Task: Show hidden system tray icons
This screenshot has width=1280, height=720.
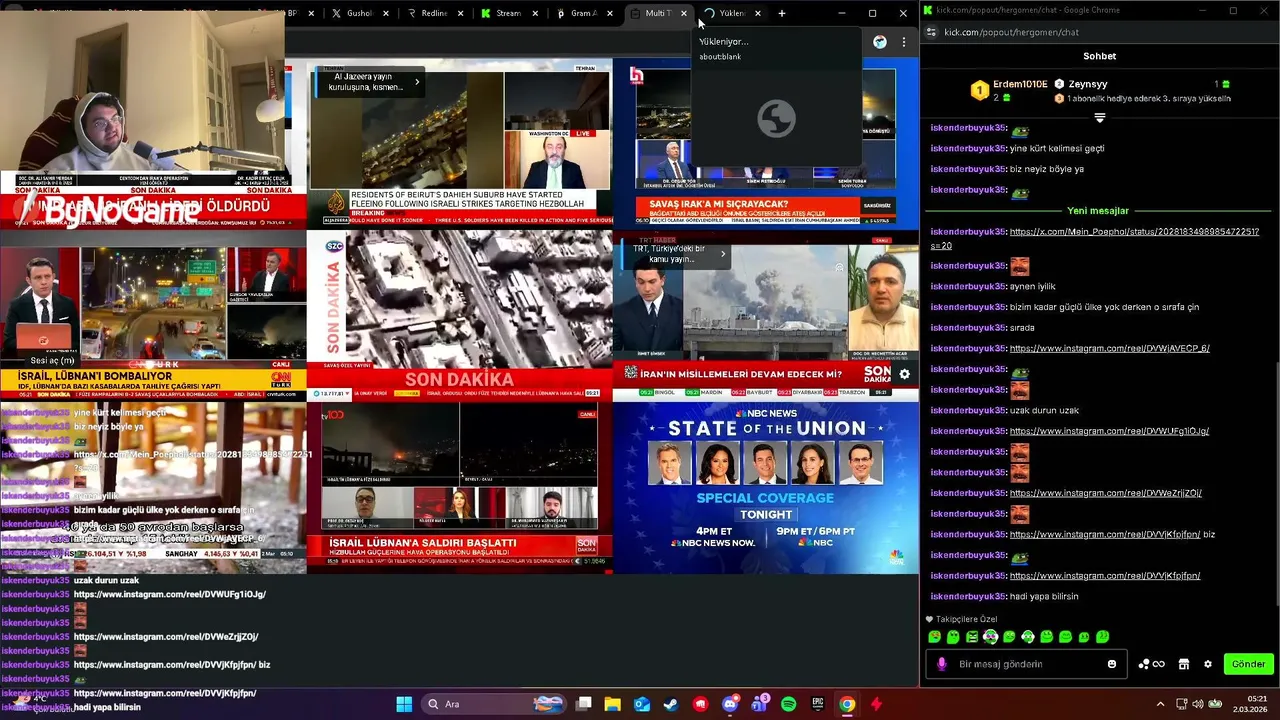Action: pos(1160,704)
